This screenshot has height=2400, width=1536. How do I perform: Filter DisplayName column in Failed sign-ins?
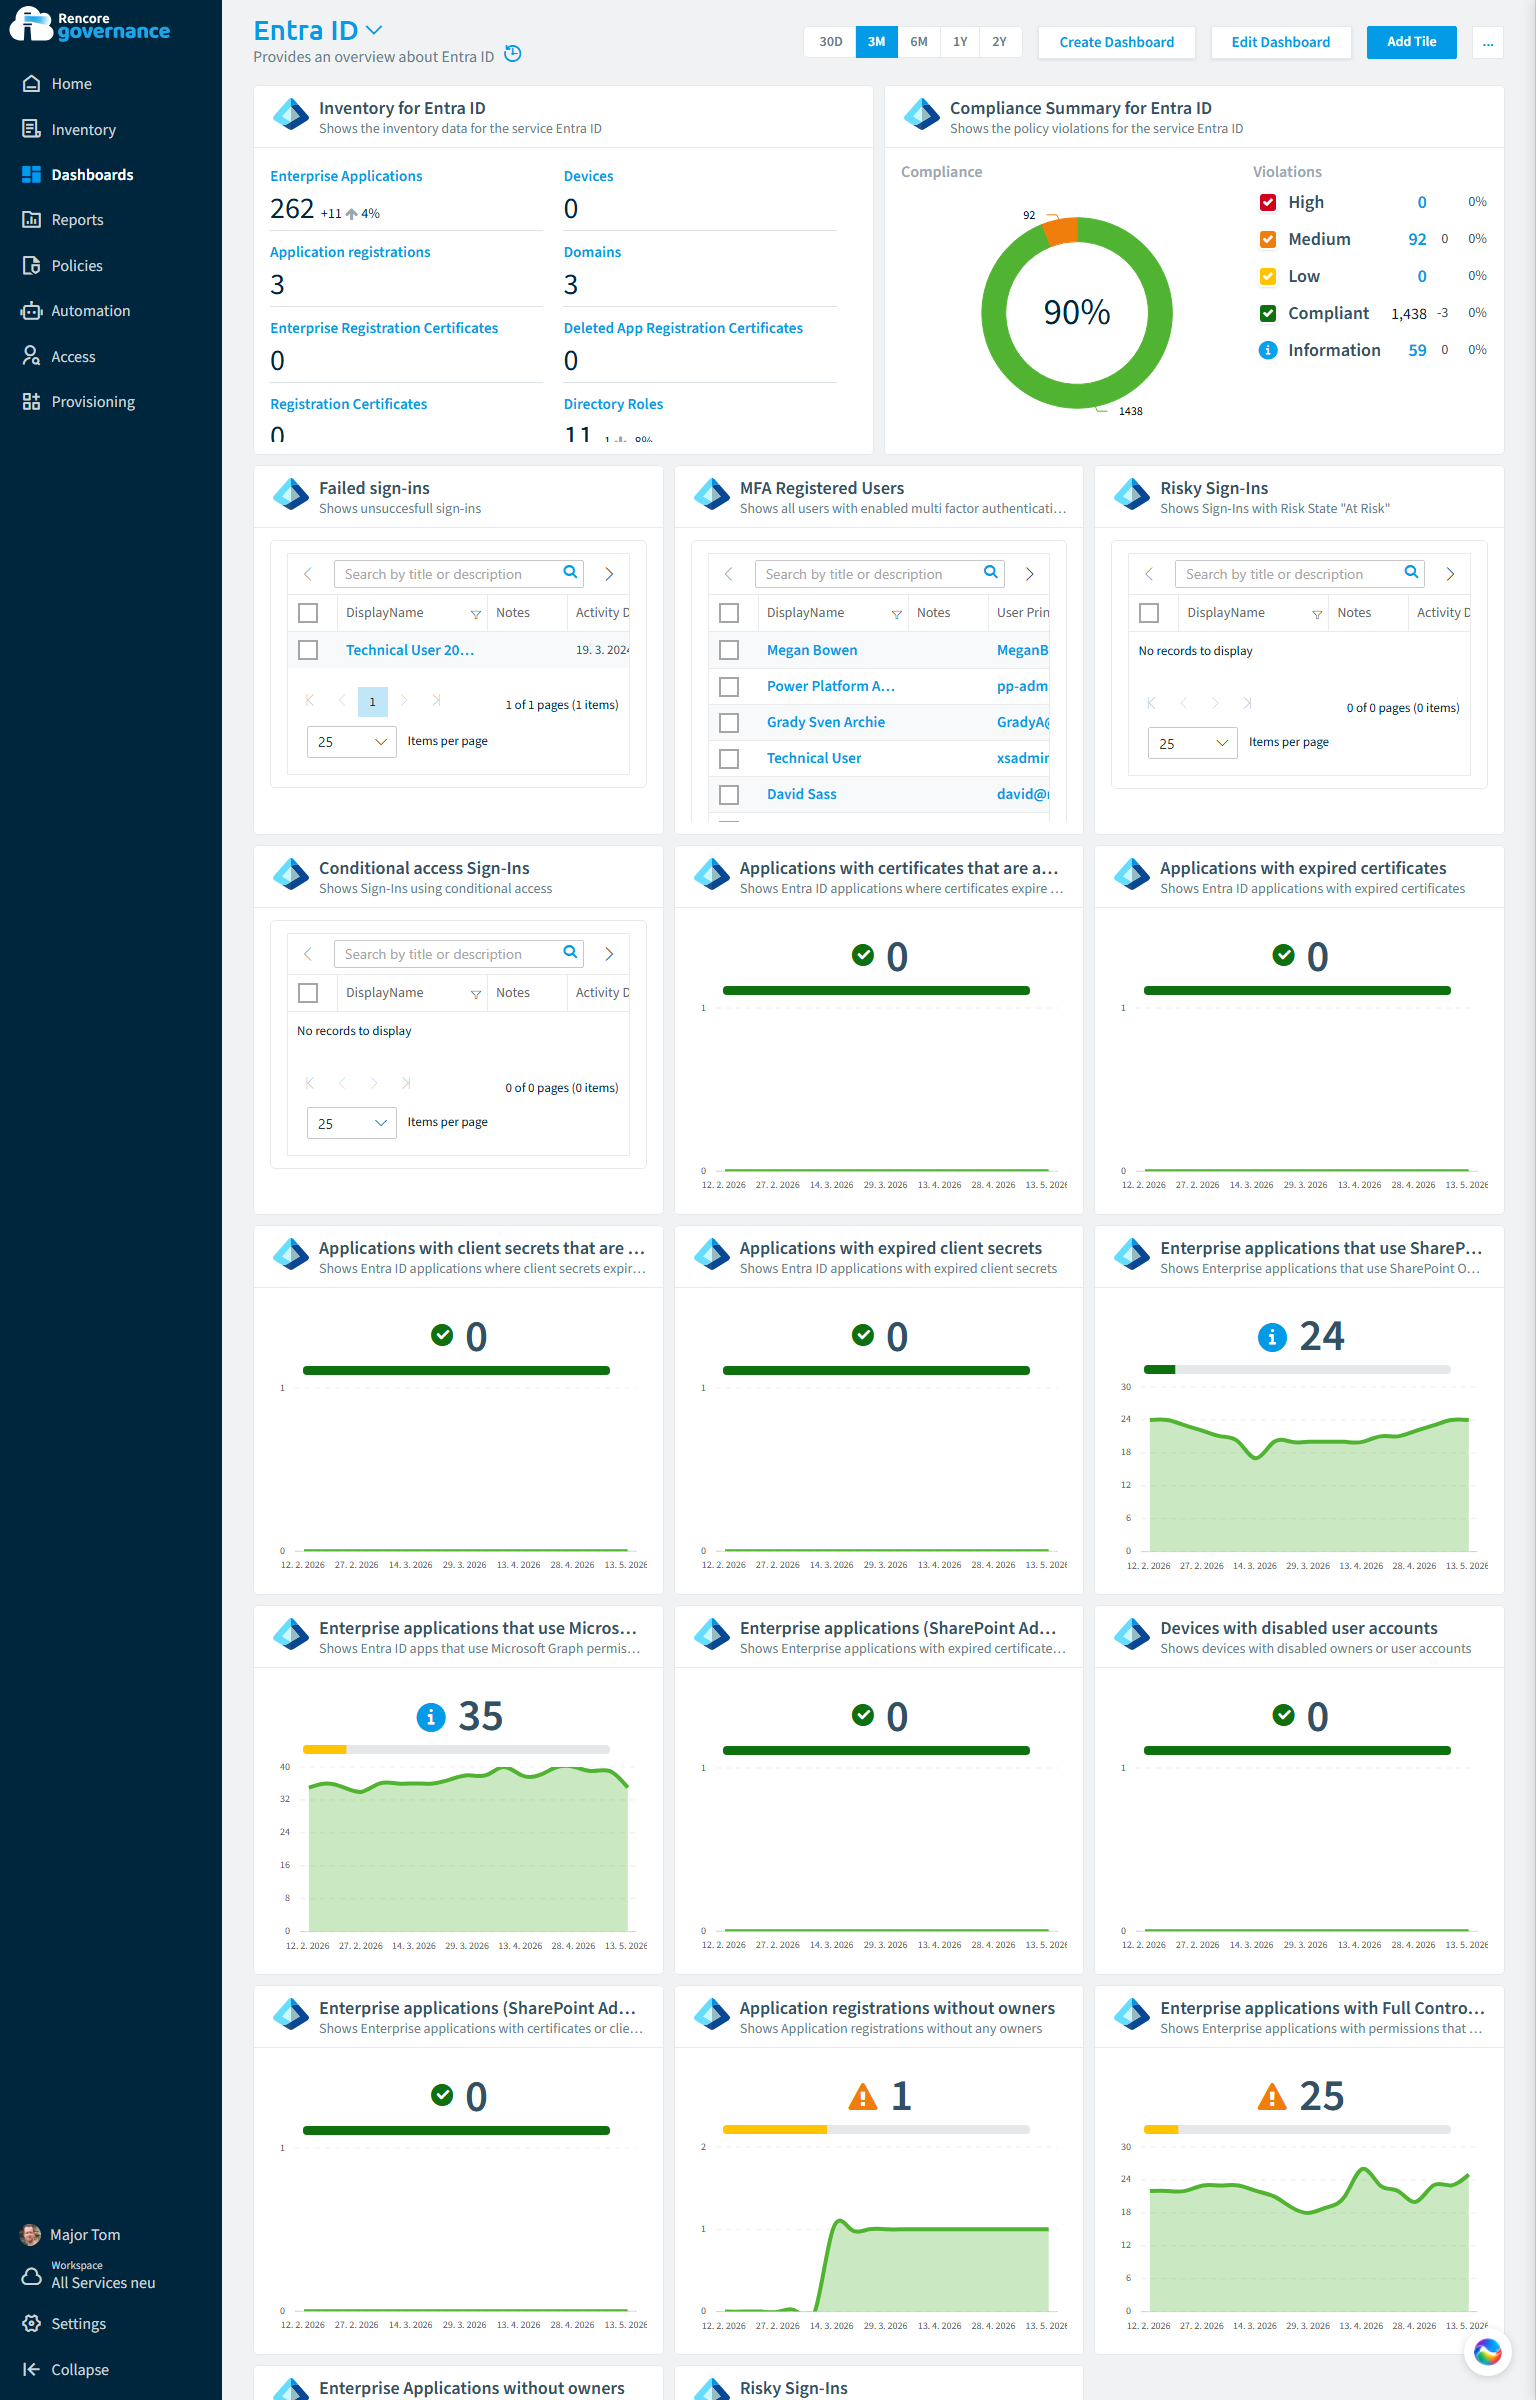(x=476, y=614)
